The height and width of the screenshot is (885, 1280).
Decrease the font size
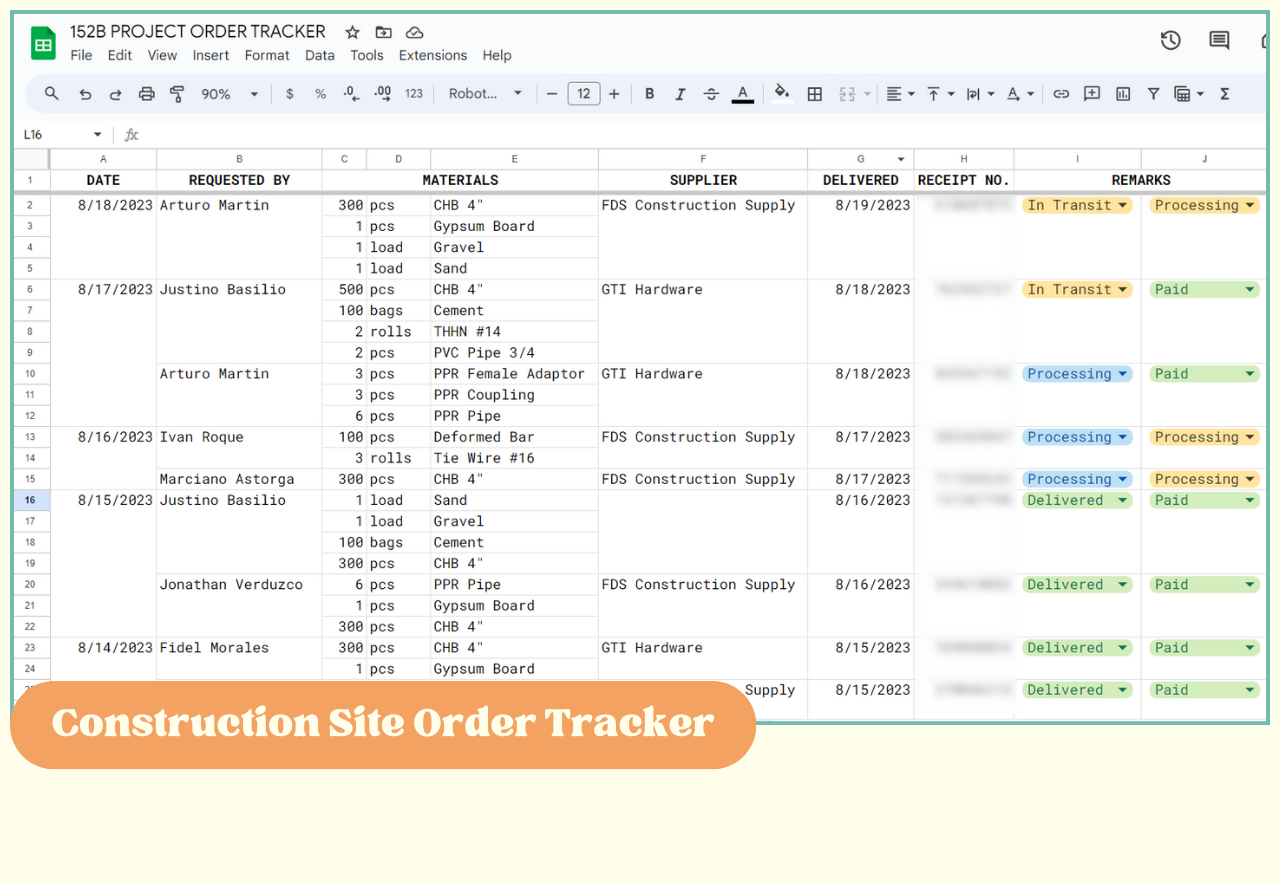pyautogui.click(x=551, y=94)
